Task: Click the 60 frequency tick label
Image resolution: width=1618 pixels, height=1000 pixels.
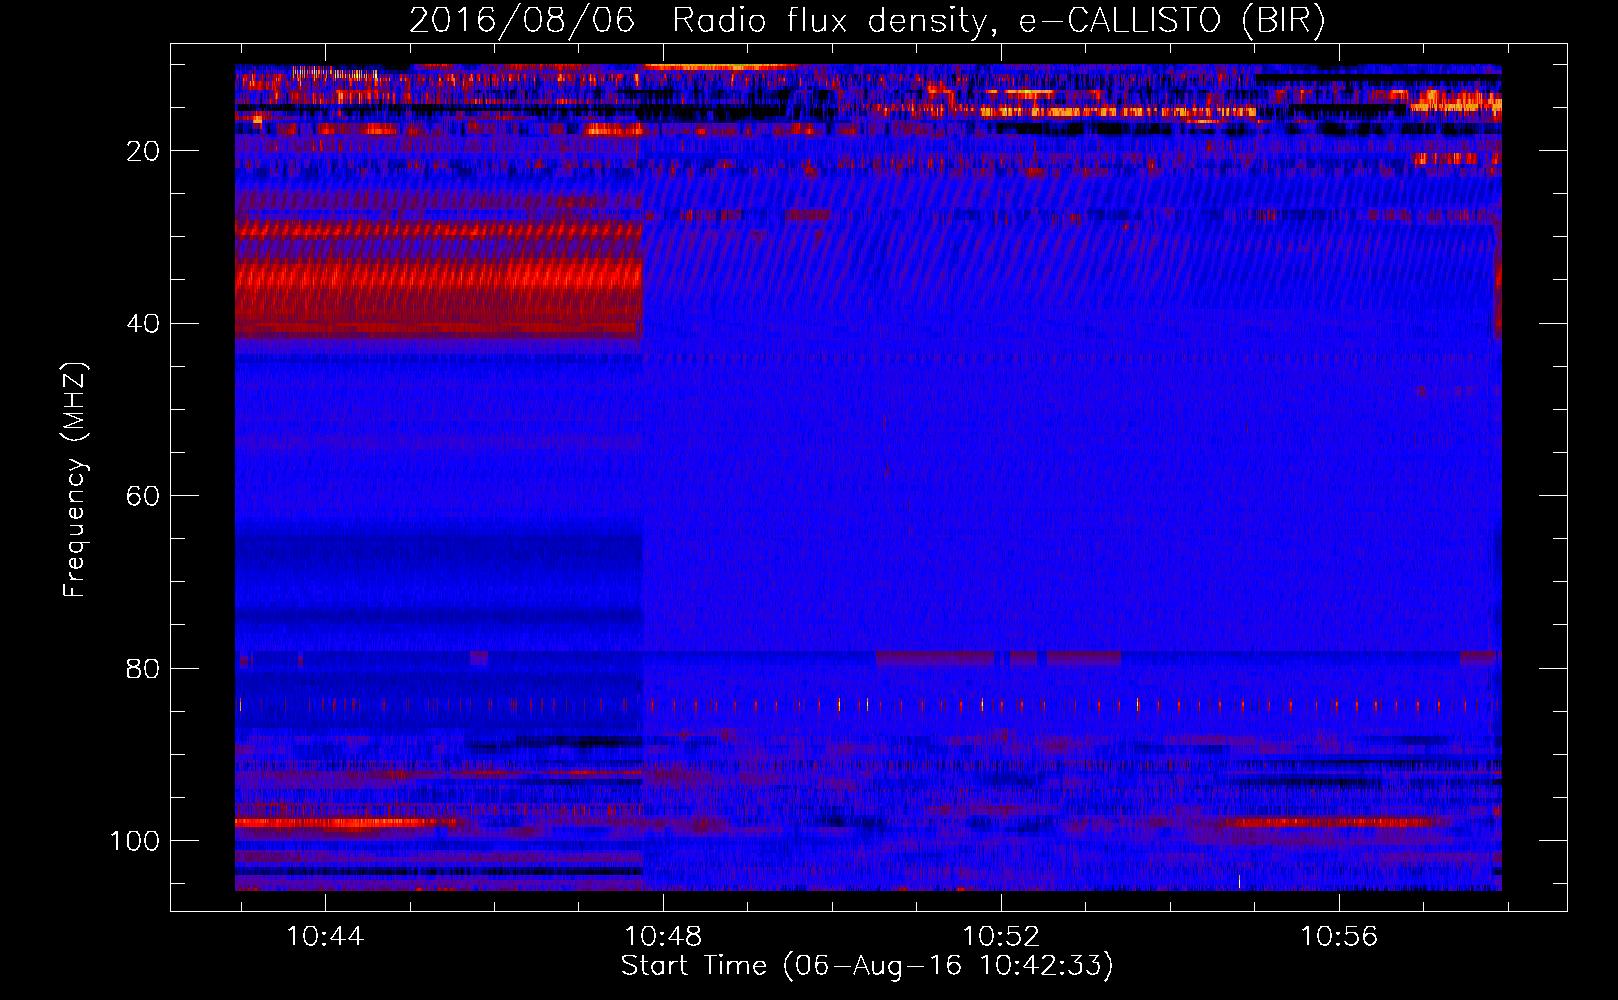Action: (x=144, y=496)
